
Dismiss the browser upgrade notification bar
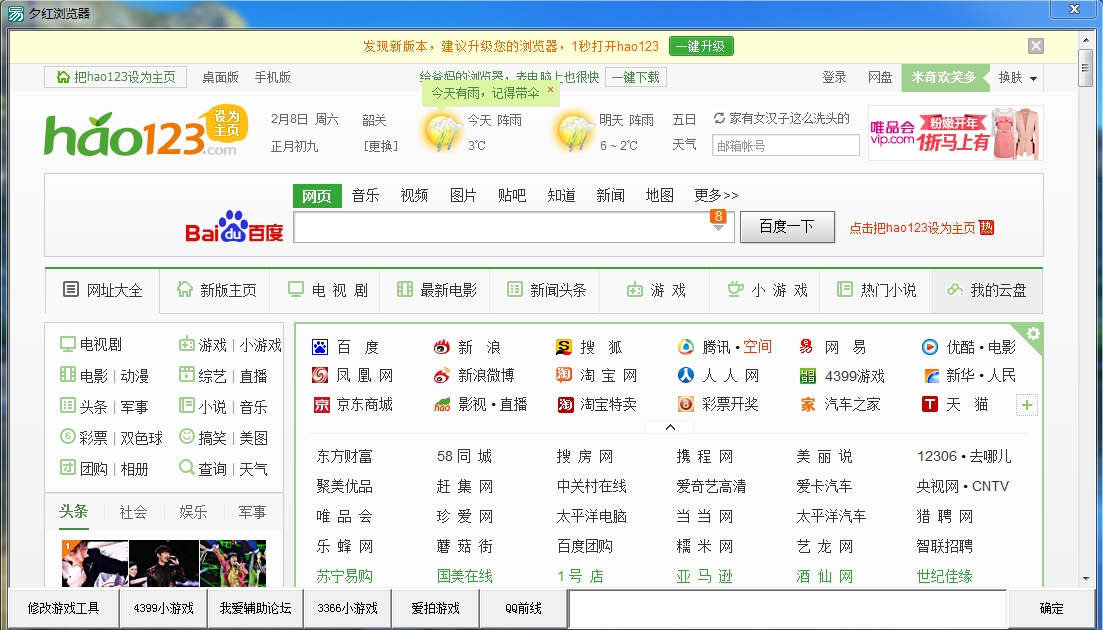(1036, 46)
